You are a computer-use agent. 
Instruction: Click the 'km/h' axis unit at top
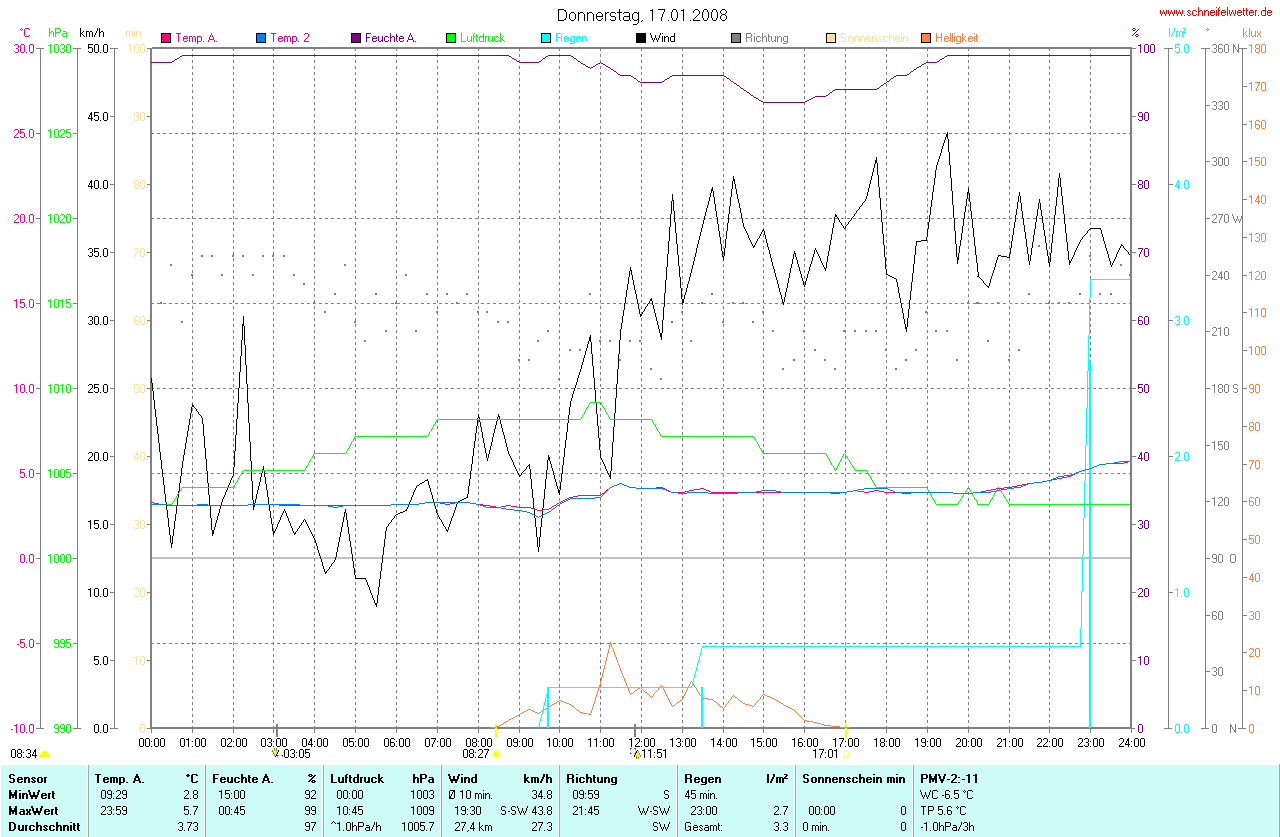pos(92,33)
